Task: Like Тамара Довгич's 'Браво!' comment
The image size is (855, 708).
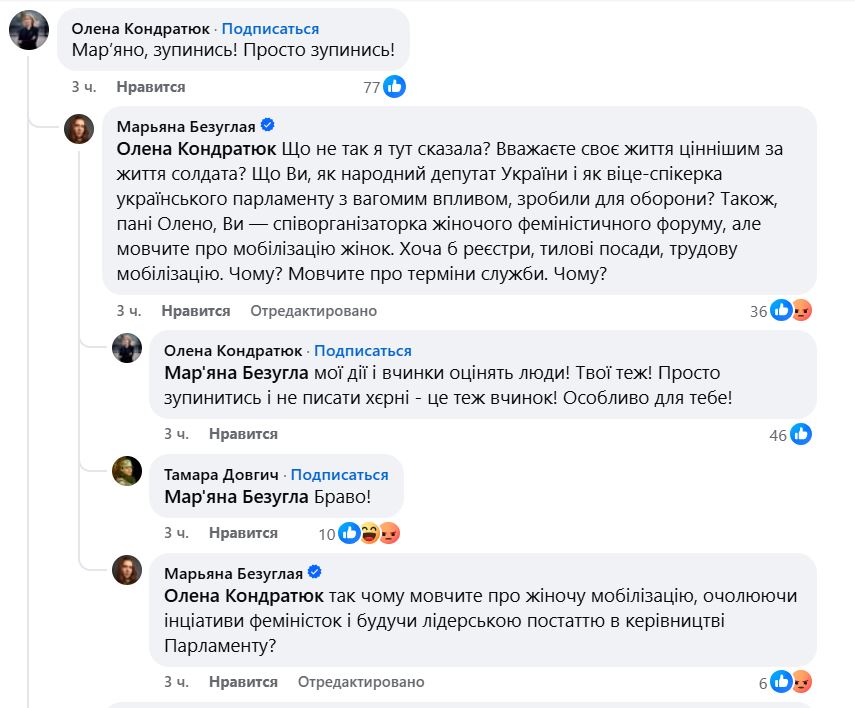Action: tap(243, 533)
